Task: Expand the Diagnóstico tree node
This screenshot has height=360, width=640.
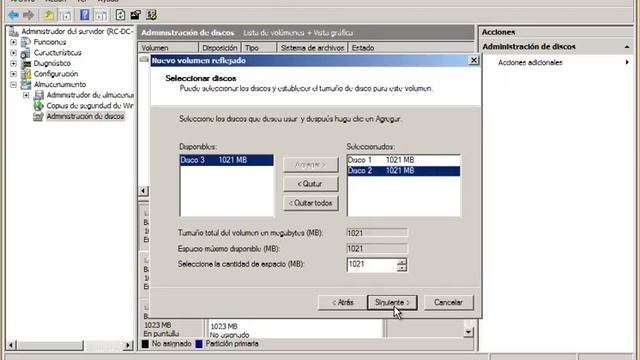Action: pyautogui.click(x=13, y=63)
